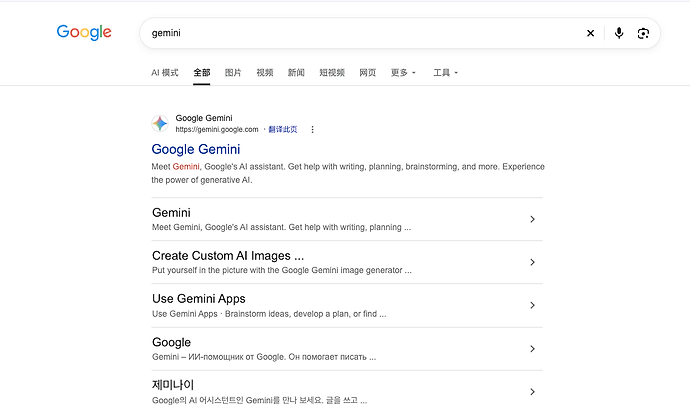Expand chevron on the Gemini sitelink row

click(x=532, y=219)
